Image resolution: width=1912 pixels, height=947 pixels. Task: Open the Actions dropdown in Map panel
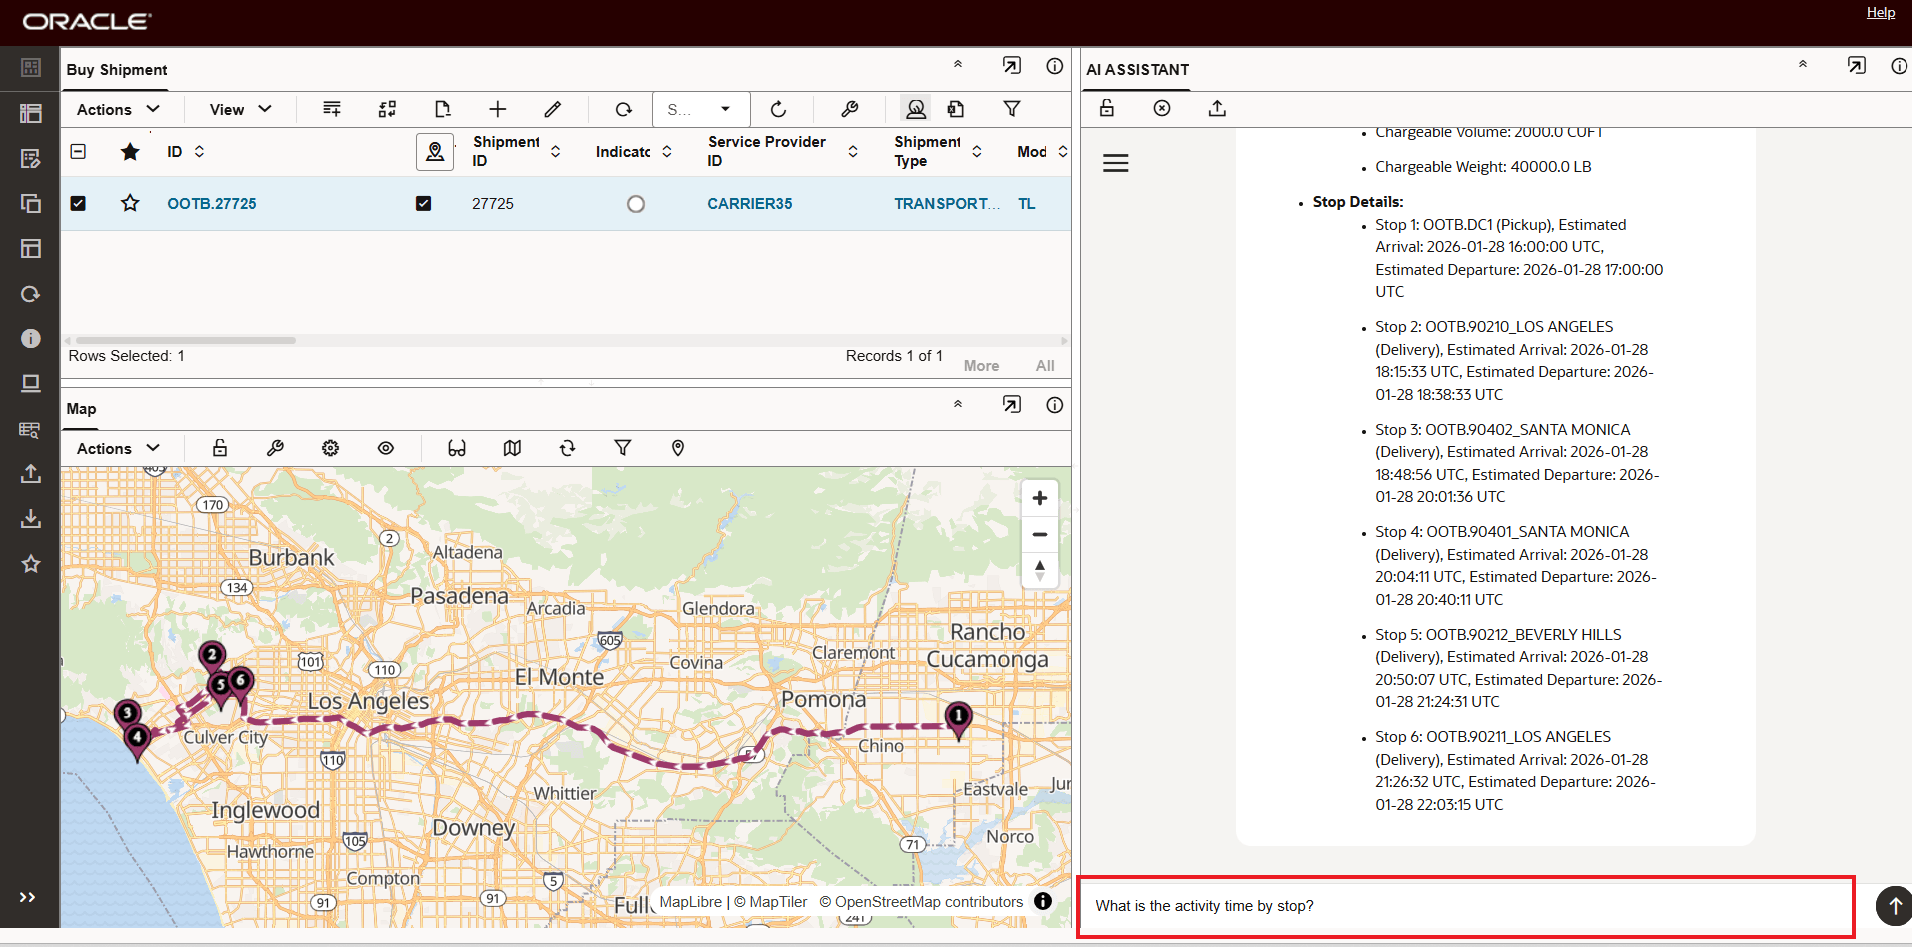pos(118,448)
